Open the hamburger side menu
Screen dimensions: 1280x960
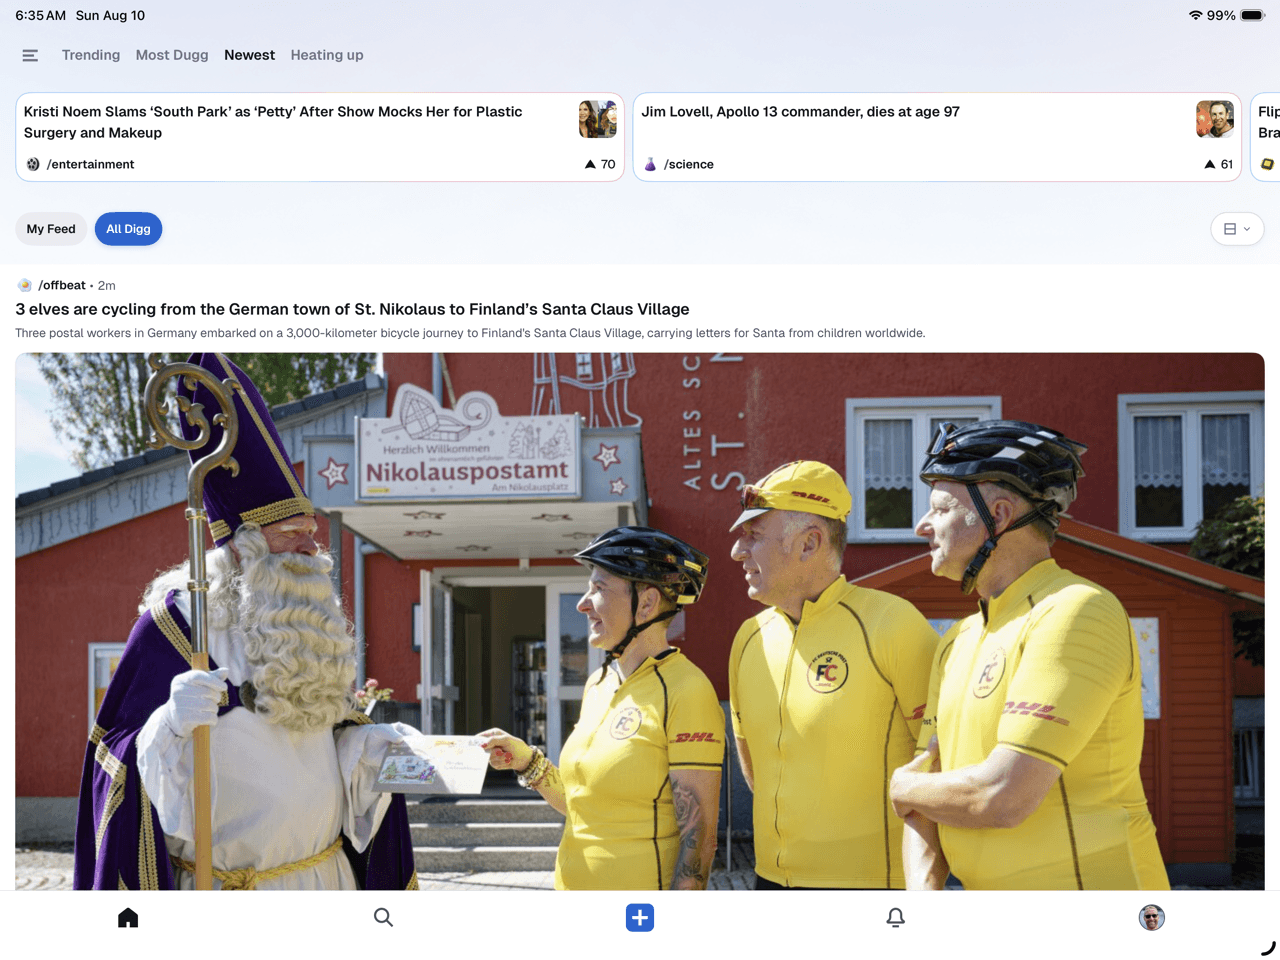(30, 56)
